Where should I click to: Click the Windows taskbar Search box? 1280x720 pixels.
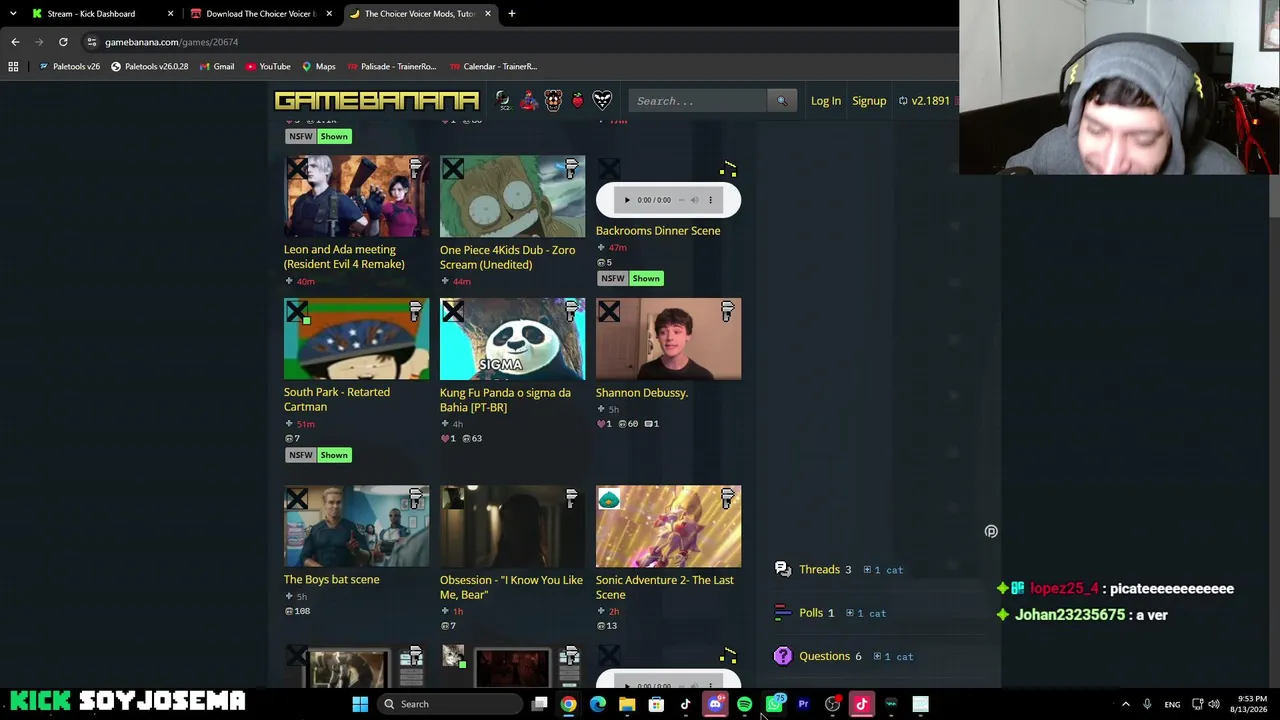point(450,704)
